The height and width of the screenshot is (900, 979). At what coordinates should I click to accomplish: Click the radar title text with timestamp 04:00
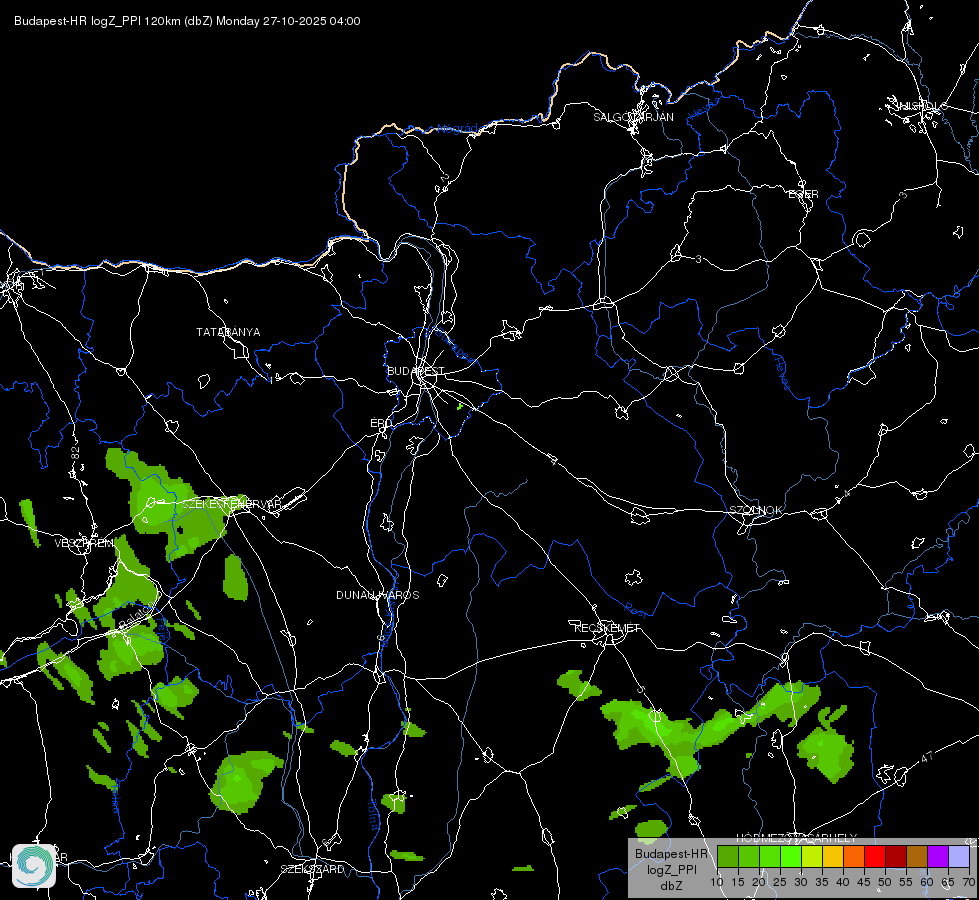click(187, 21)
